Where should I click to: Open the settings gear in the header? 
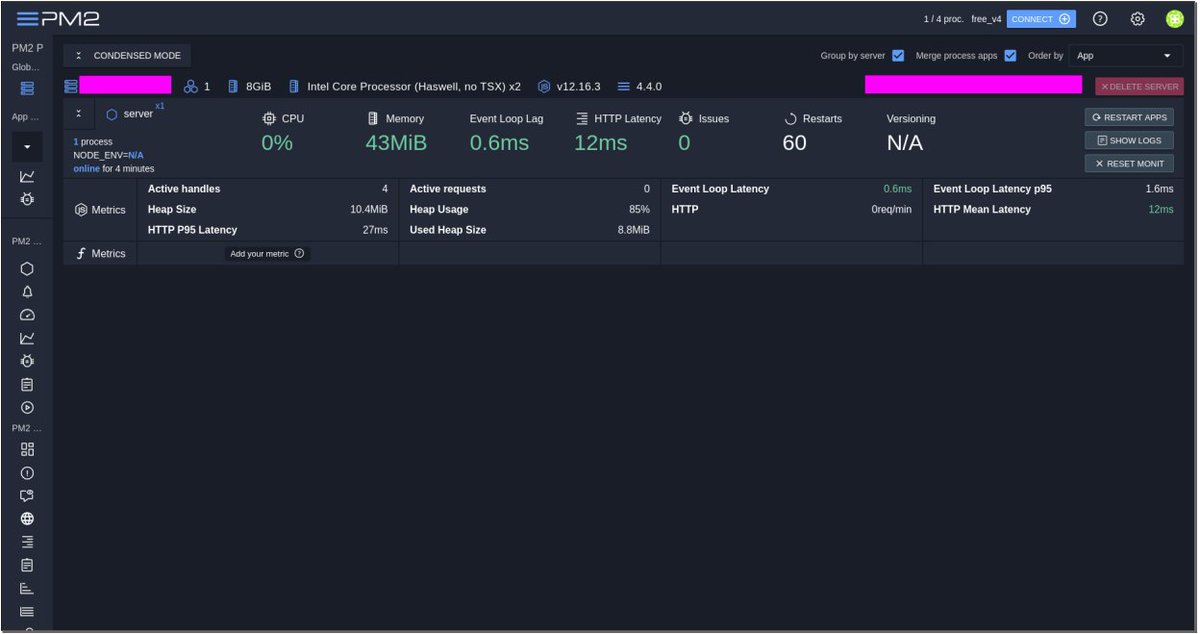[1137, 18]
